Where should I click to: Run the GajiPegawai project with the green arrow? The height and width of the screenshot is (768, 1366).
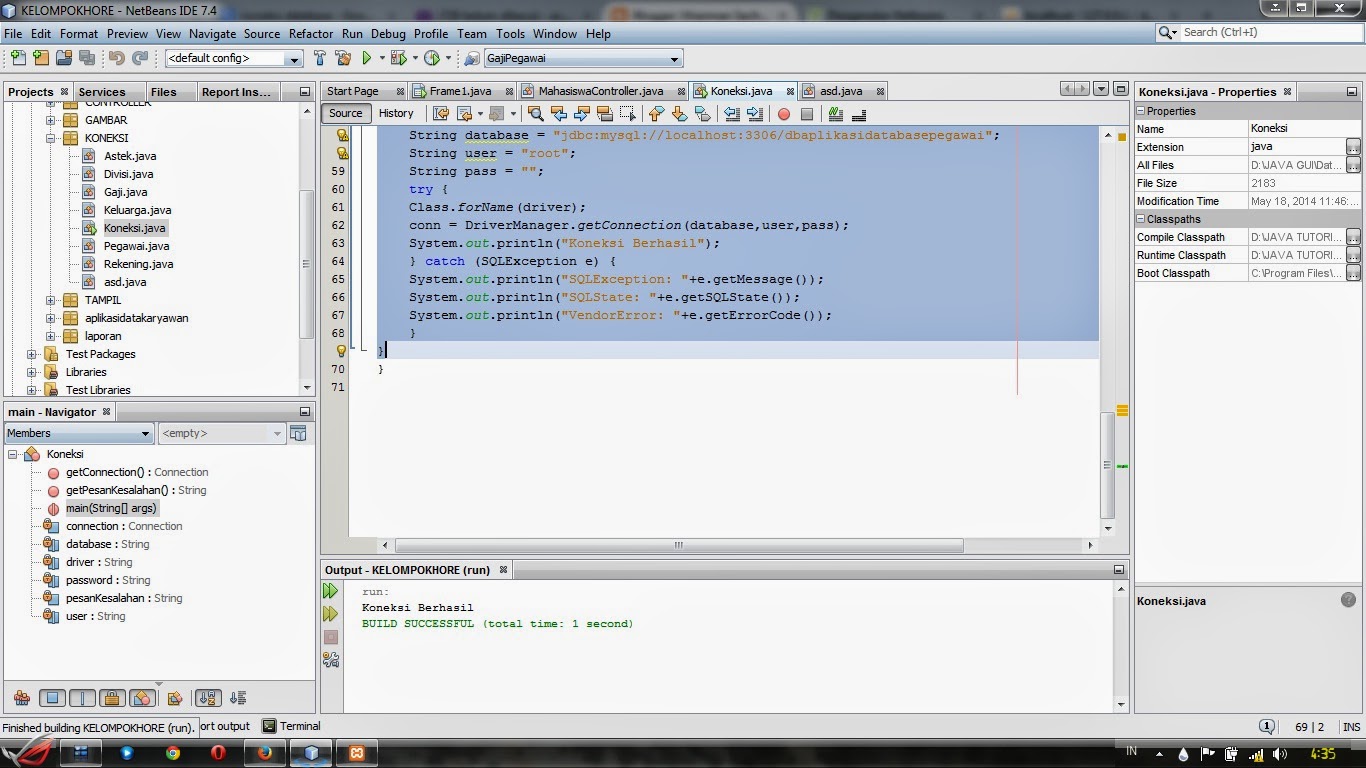[x=365, y=58]
